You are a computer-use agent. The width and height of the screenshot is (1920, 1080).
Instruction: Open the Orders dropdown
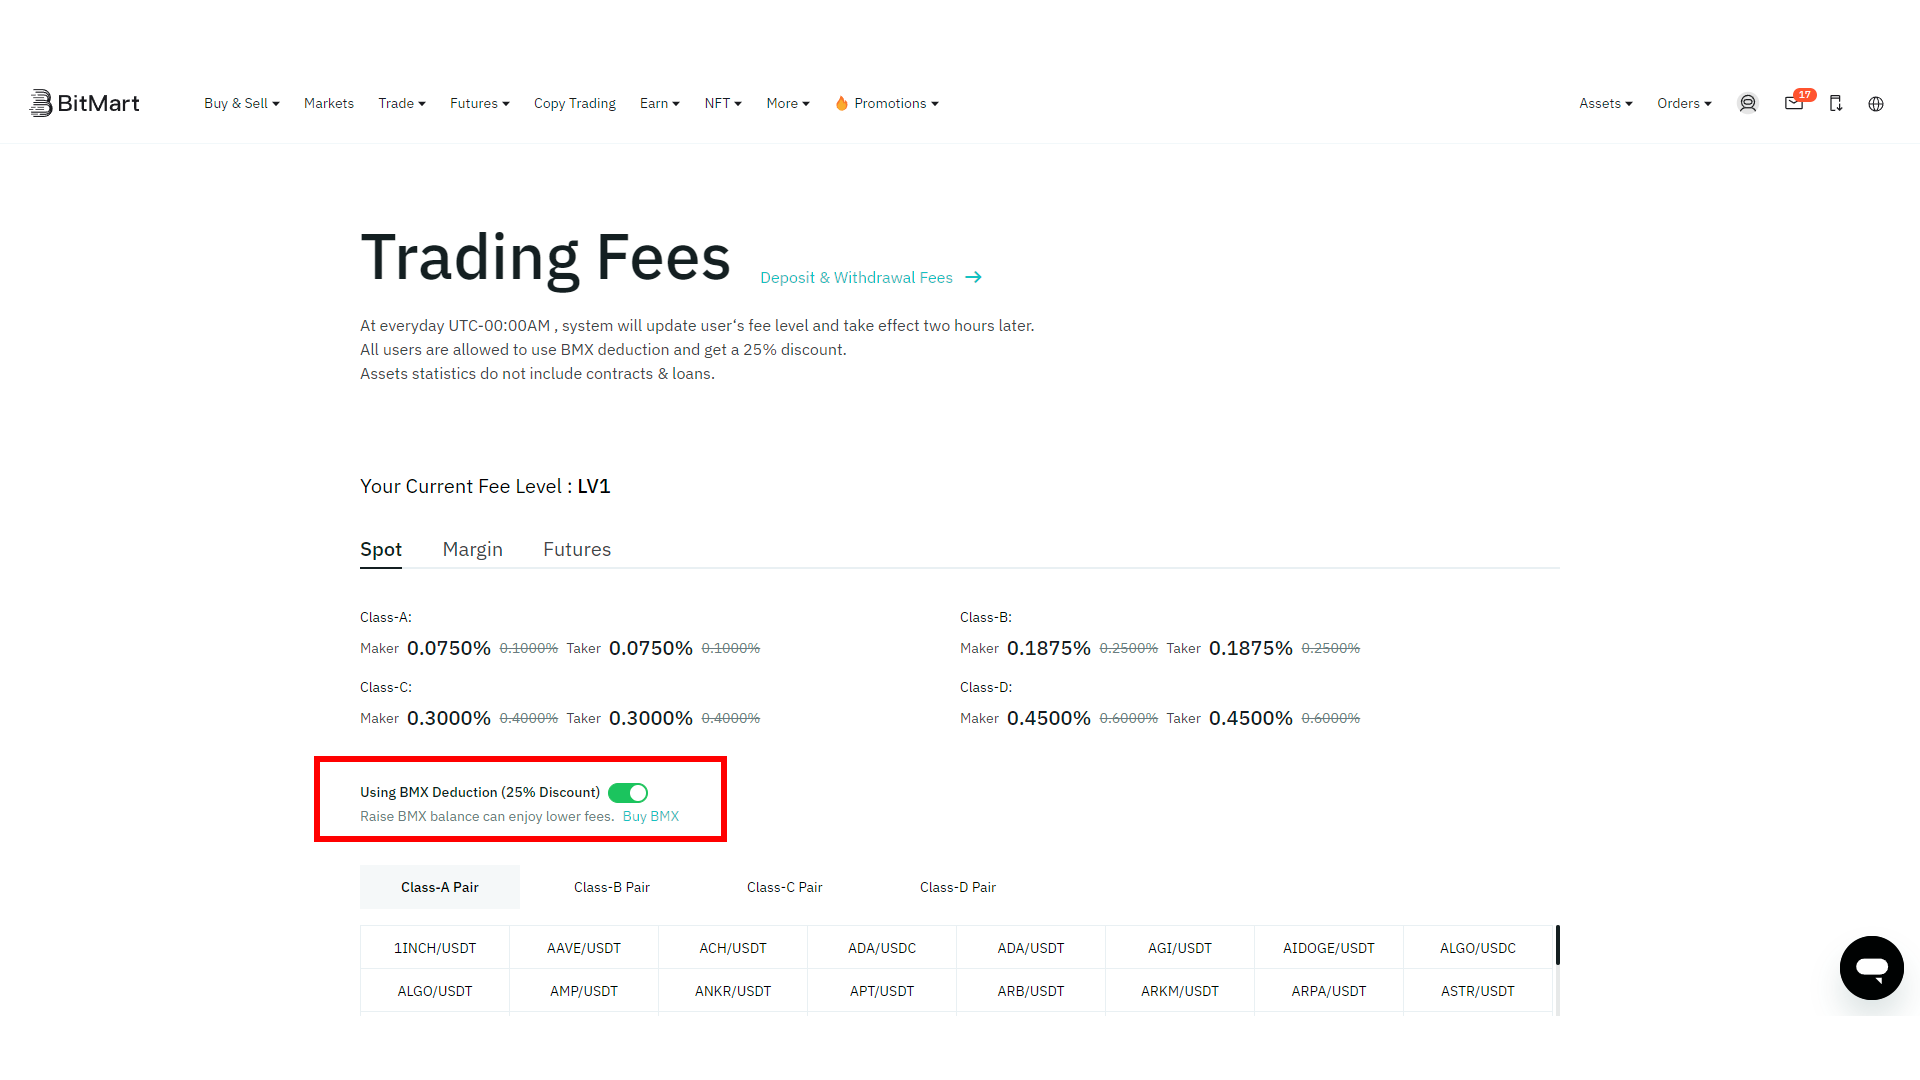tap(1684, 103)
